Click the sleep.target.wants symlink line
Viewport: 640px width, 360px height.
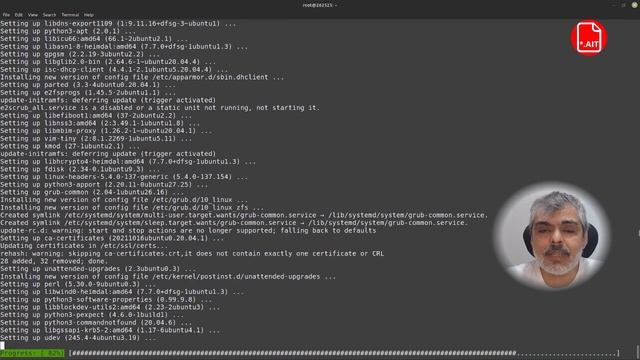[x=234, y=223]
